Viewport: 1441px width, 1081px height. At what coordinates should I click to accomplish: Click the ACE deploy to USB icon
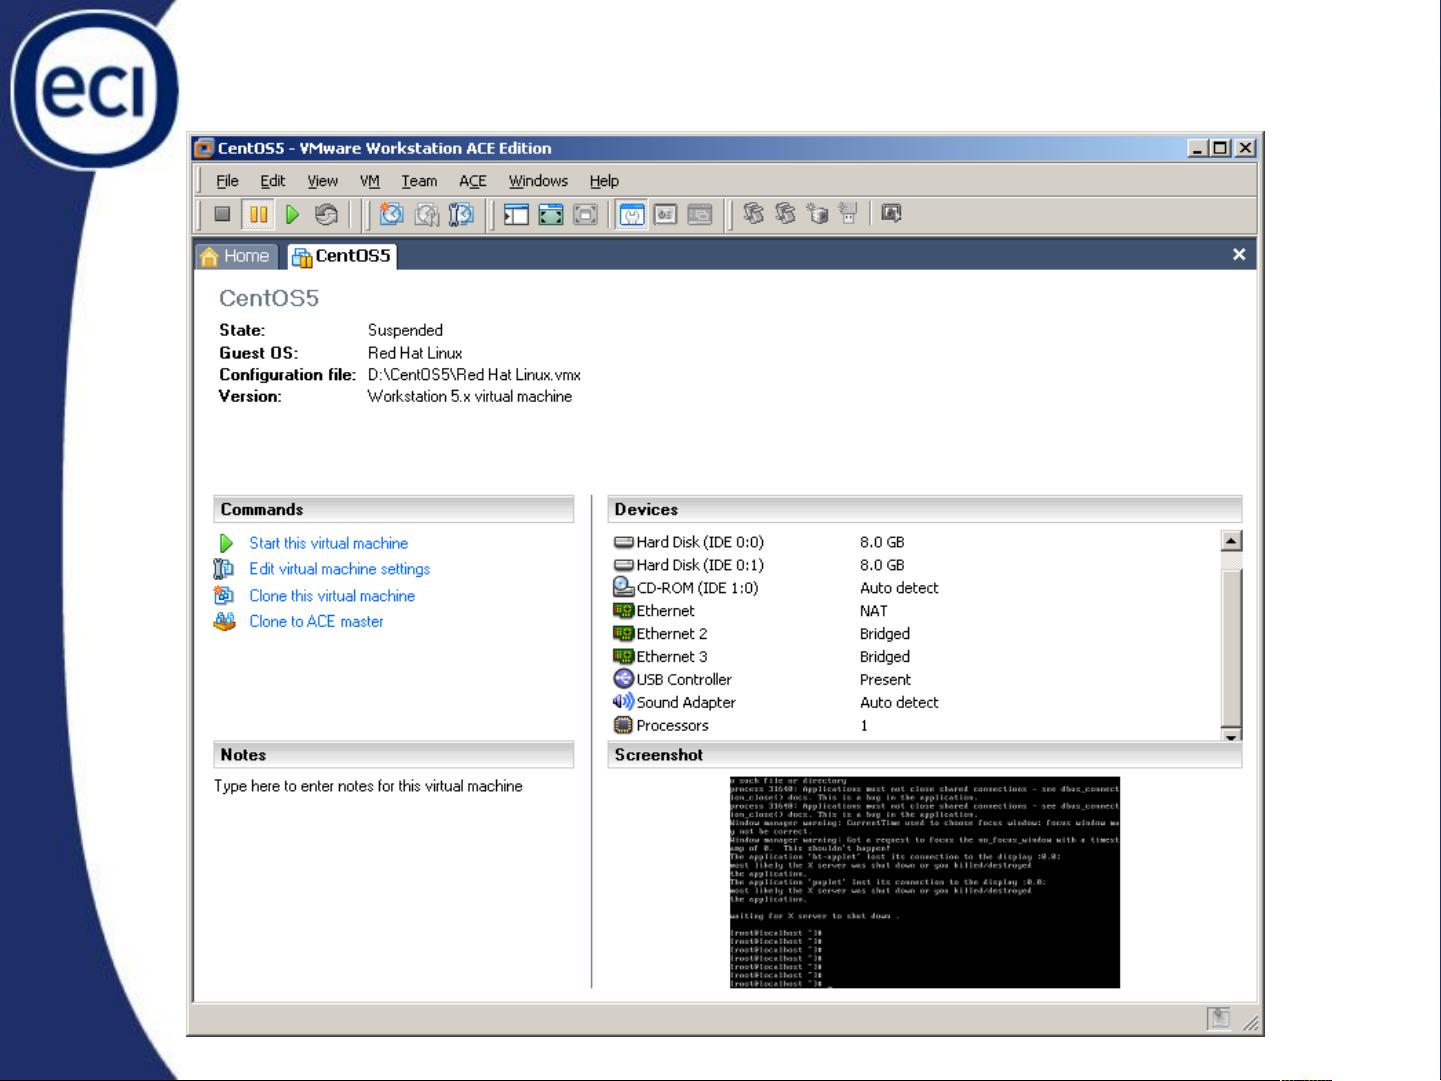[x=849, y=214]
